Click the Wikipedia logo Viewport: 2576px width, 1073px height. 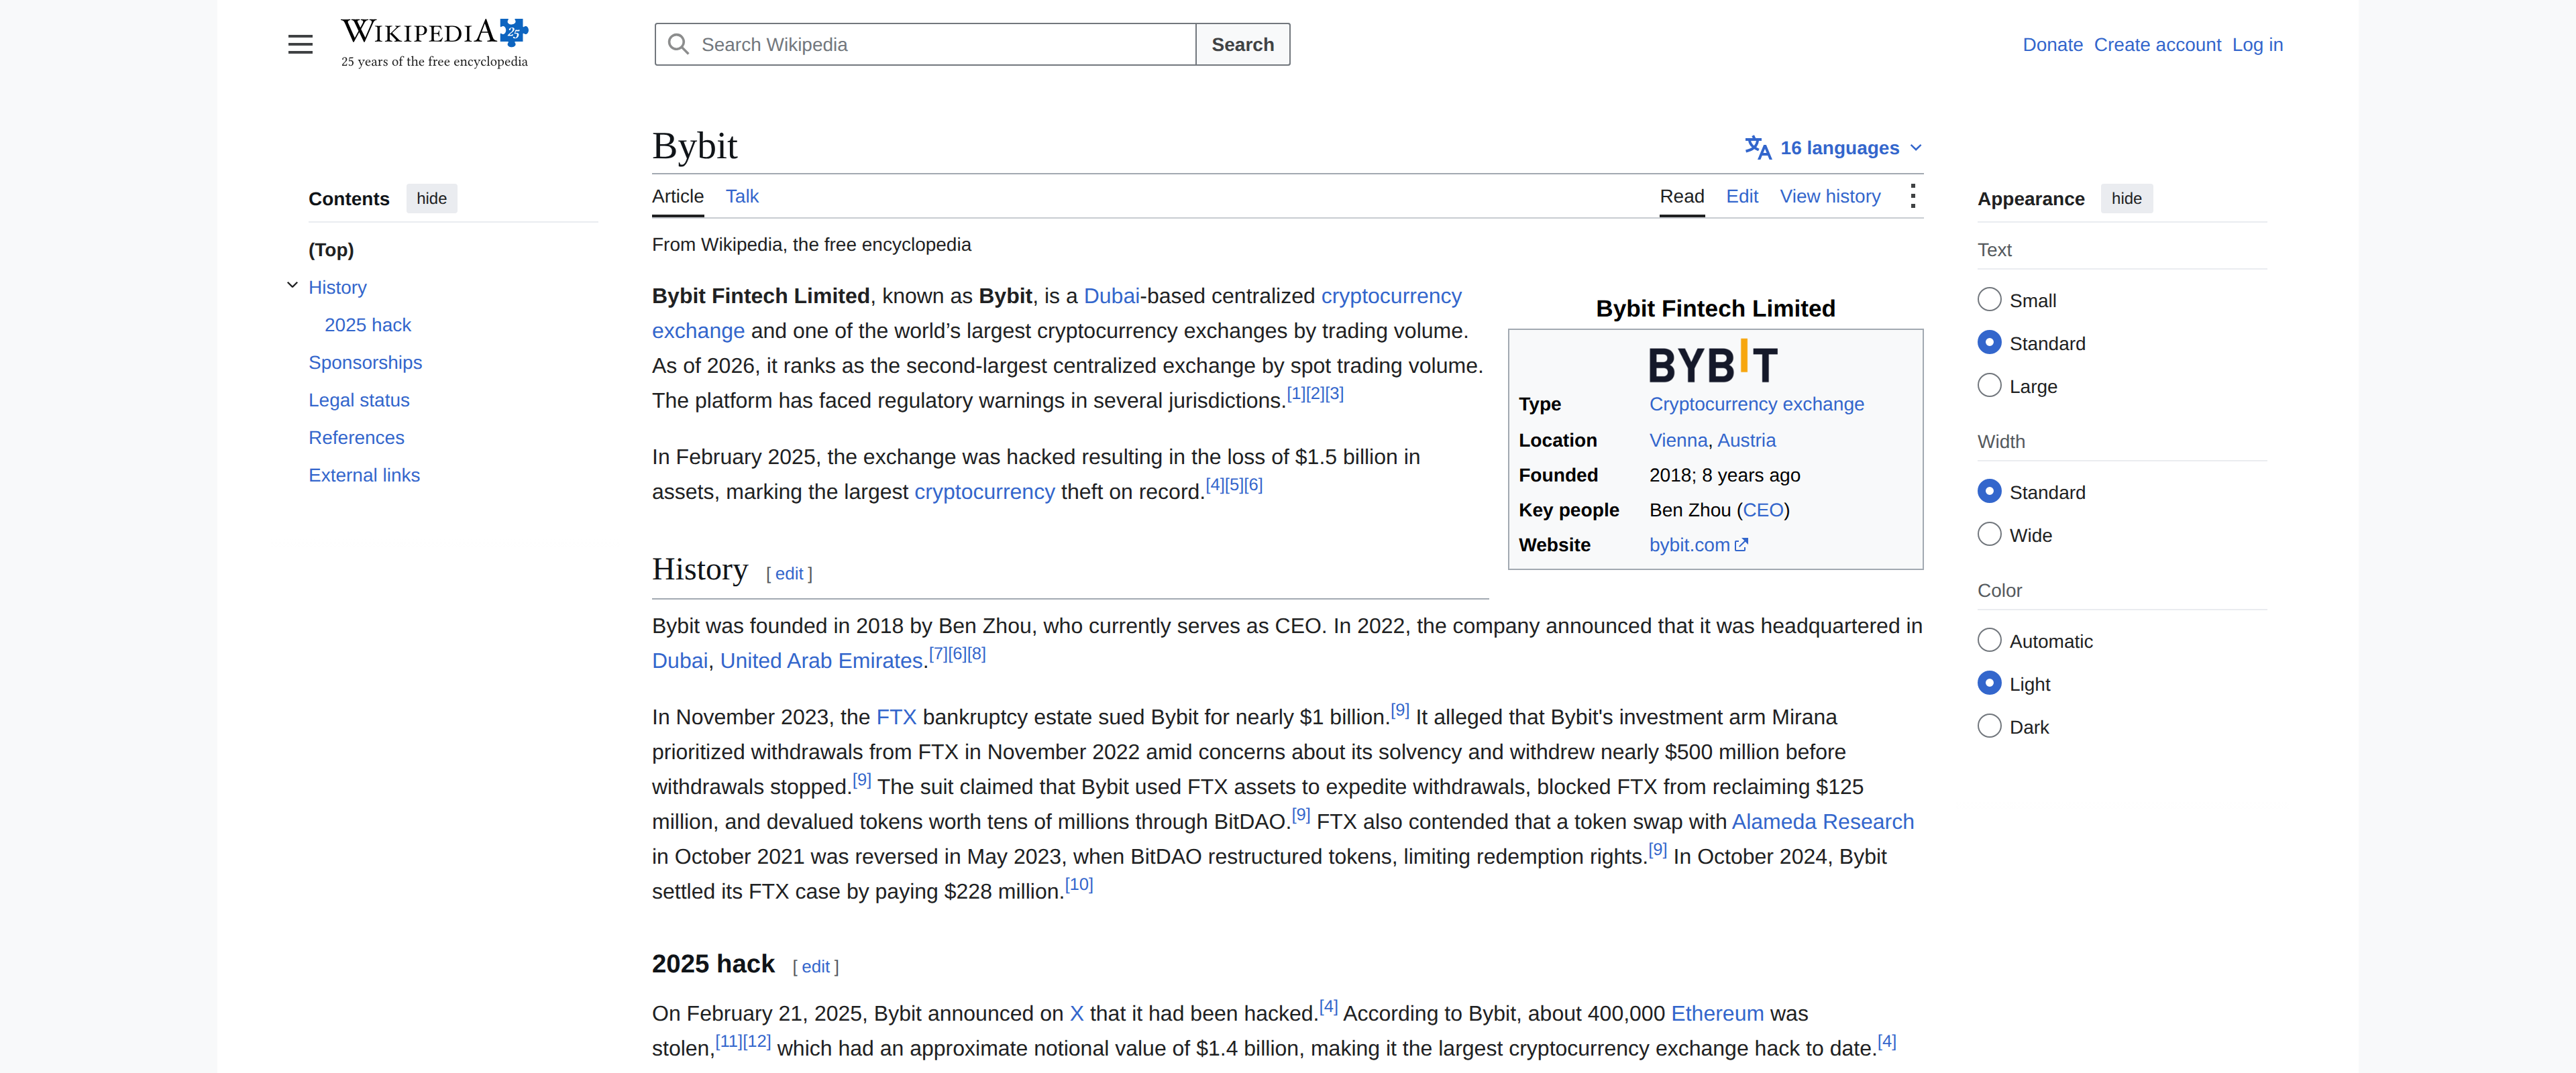[x=434, y=43]
